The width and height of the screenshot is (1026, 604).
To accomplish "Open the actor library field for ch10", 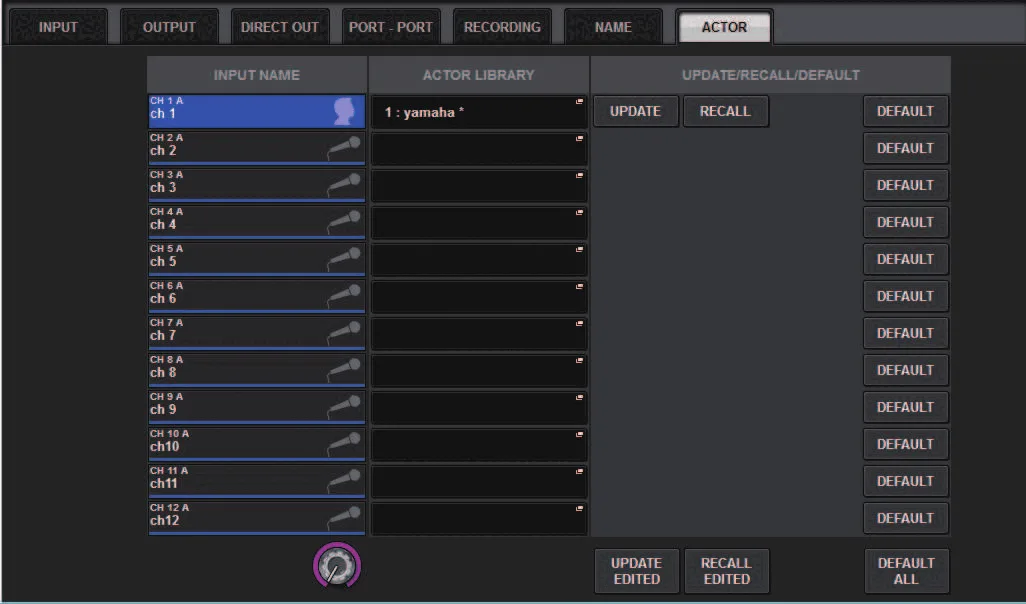I will coord(479,444).
